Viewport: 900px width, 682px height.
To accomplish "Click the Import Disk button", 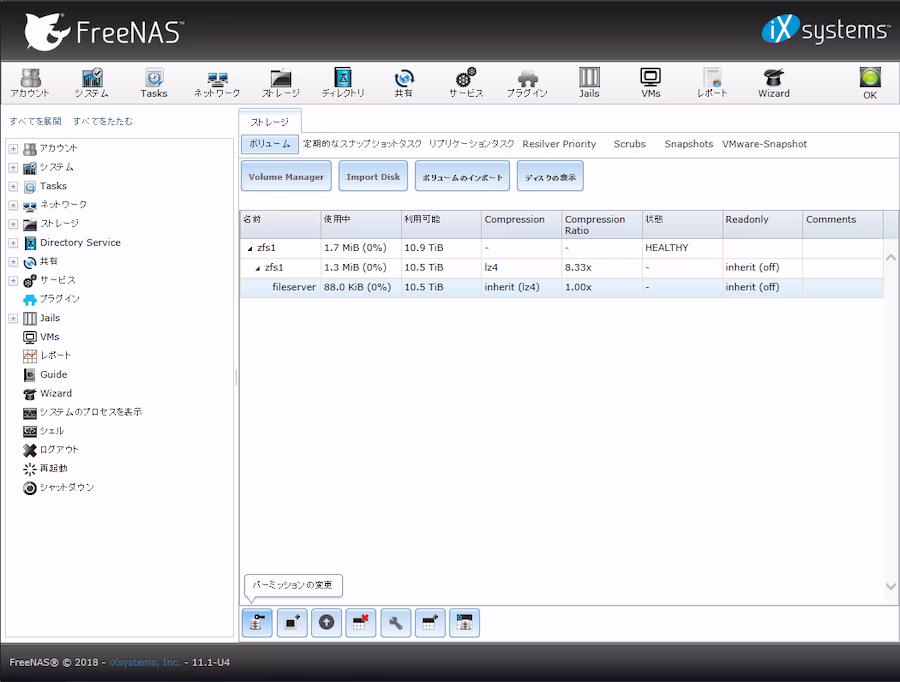I will click(373, 176).
